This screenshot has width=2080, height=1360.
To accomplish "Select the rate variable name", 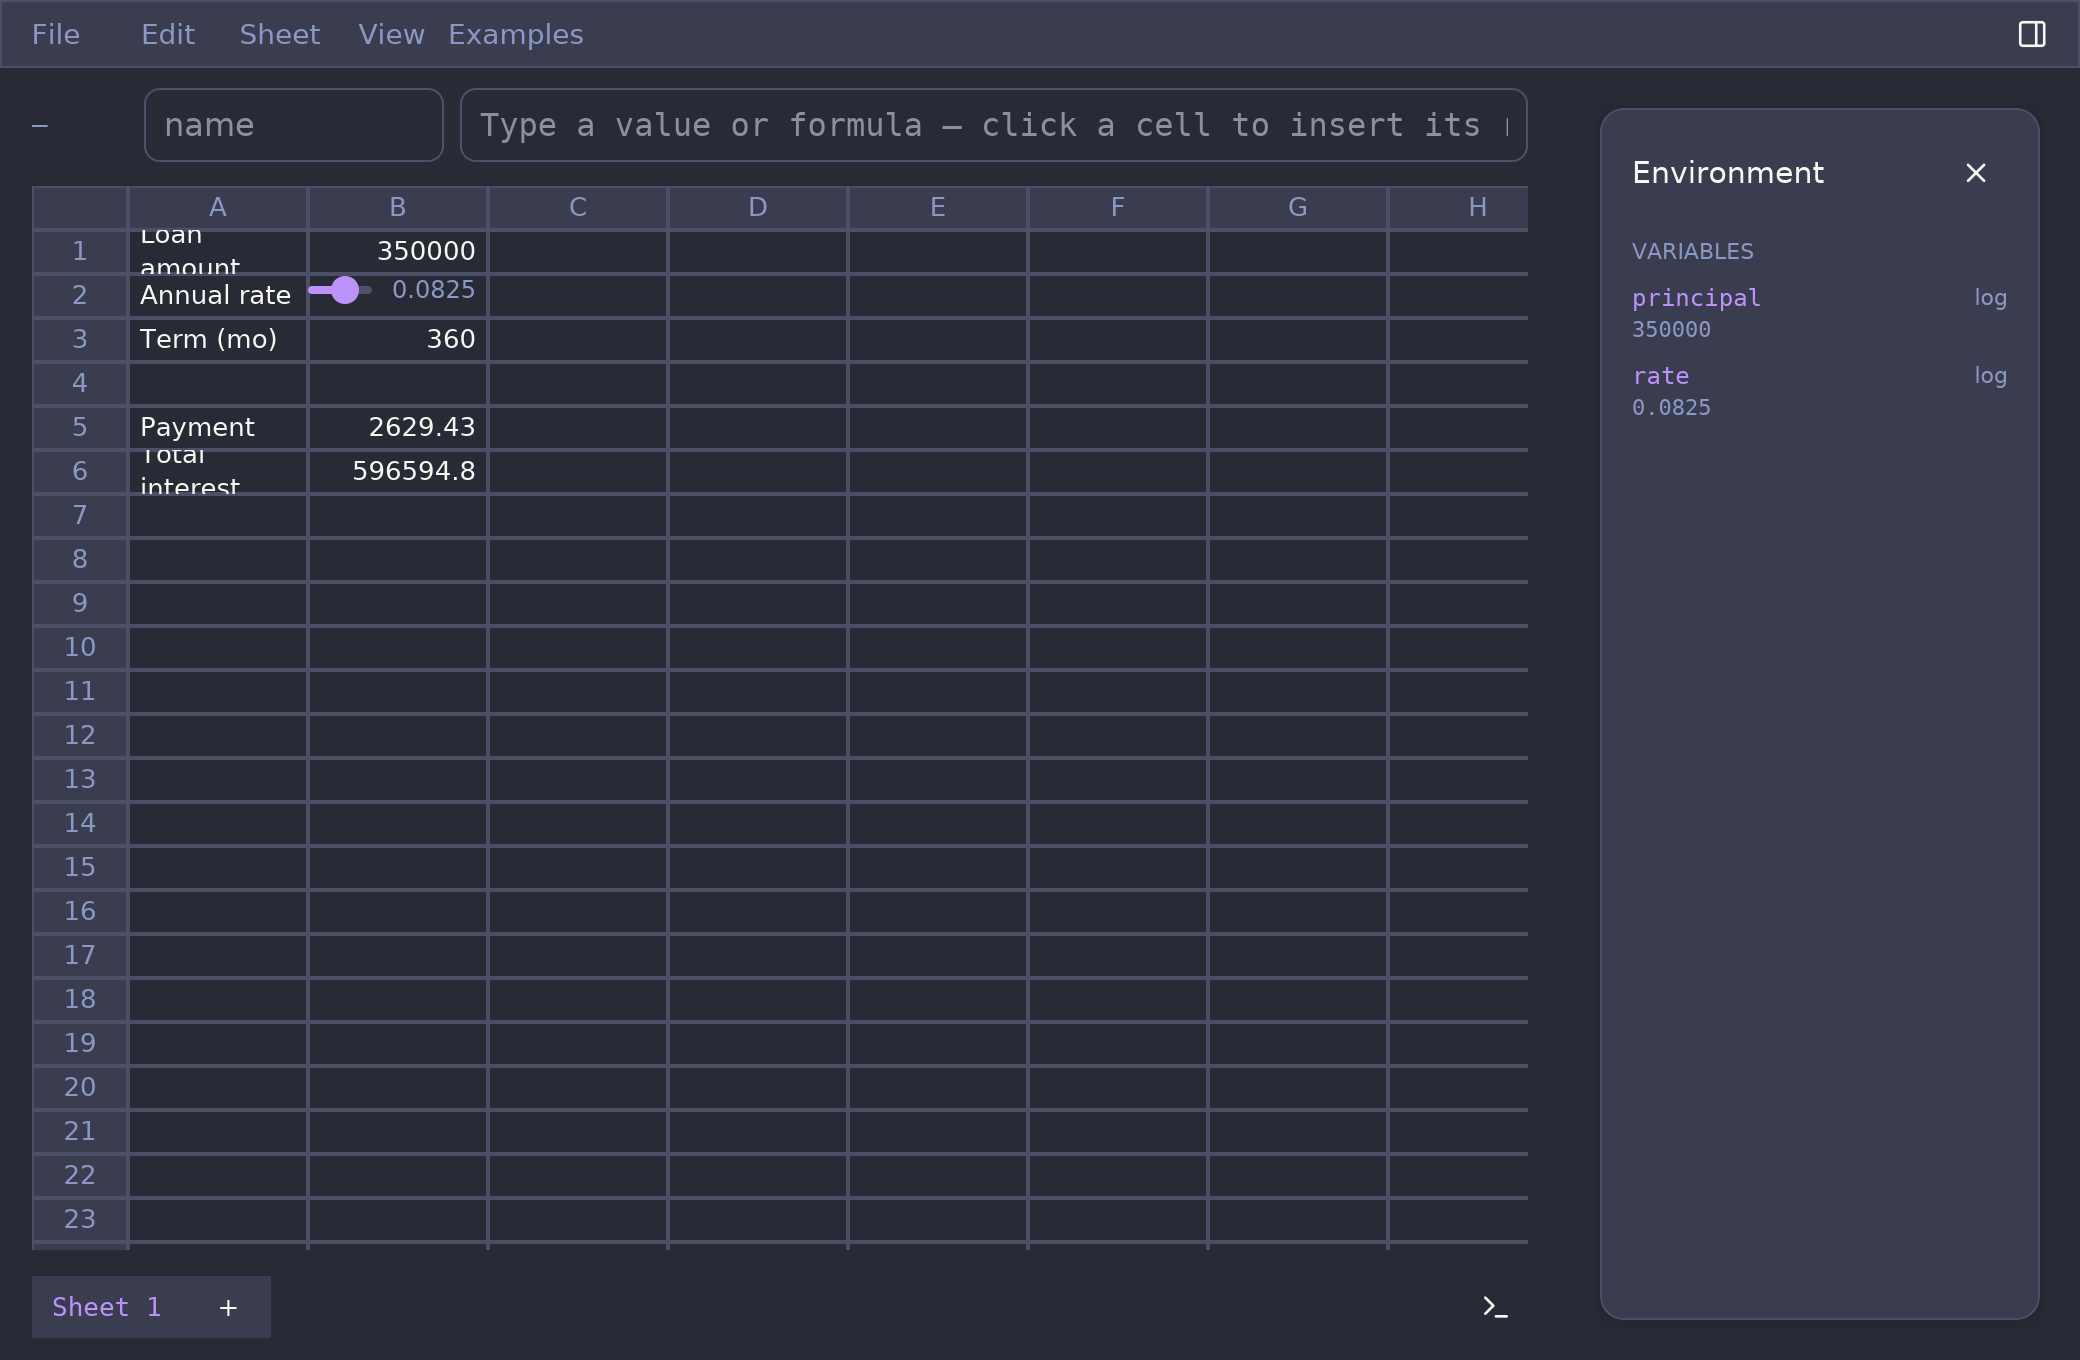I will pos(1660,376).
